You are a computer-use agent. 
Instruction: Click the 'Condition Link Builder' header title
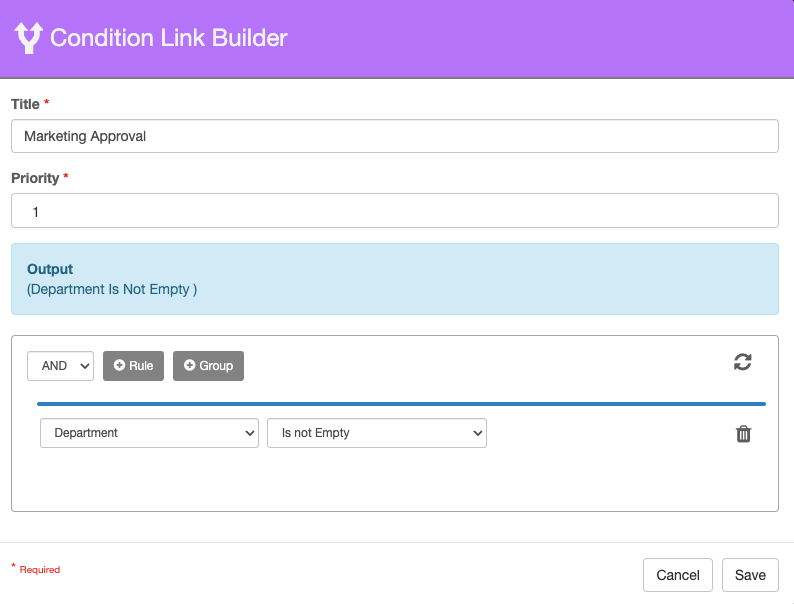coord(168,38)
